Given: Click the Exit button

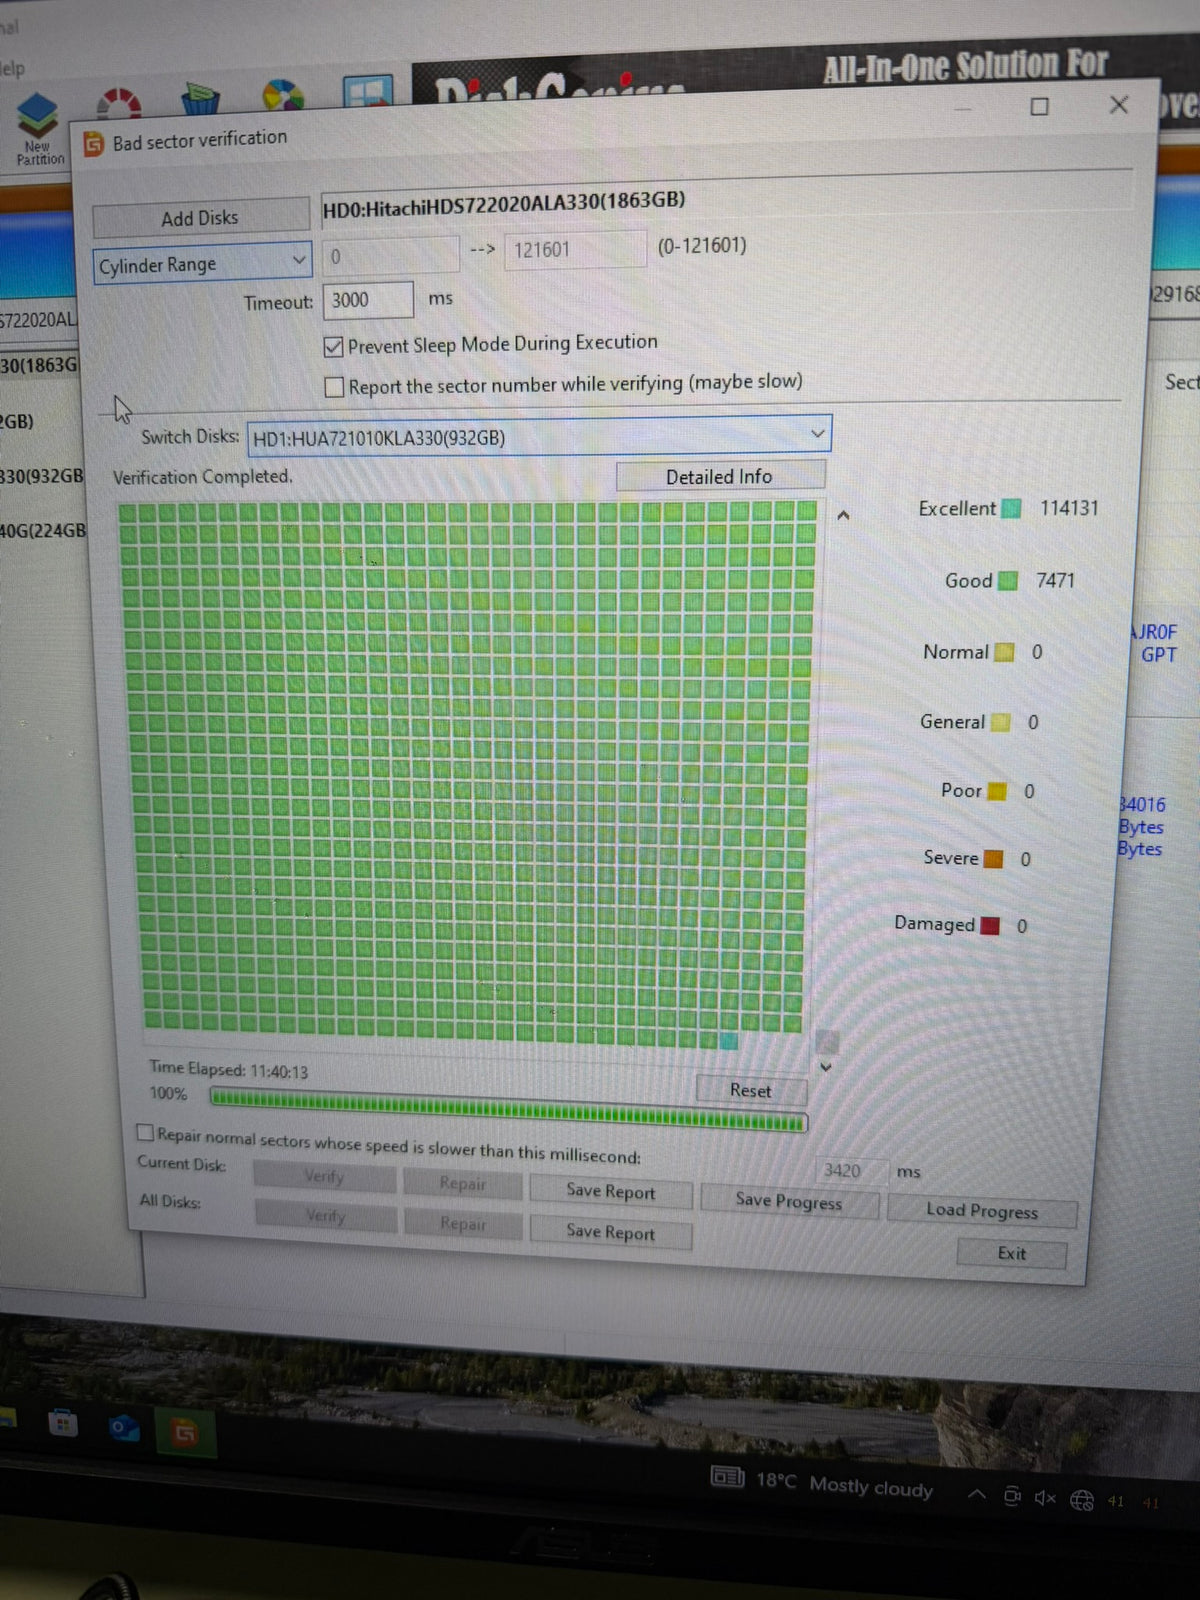Looking at the screenshot, I should pos(1012,1253).
